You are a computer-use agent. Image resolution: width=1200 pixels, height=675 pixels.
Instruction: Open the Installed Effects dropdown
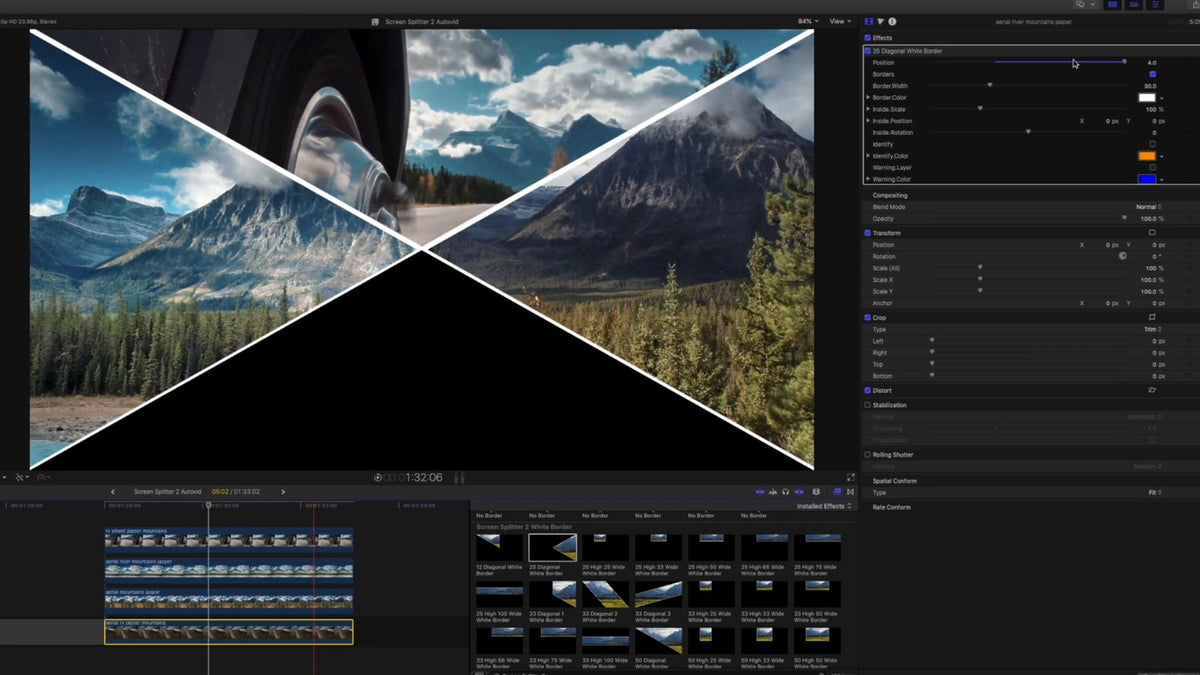click(x=824, y=507)
